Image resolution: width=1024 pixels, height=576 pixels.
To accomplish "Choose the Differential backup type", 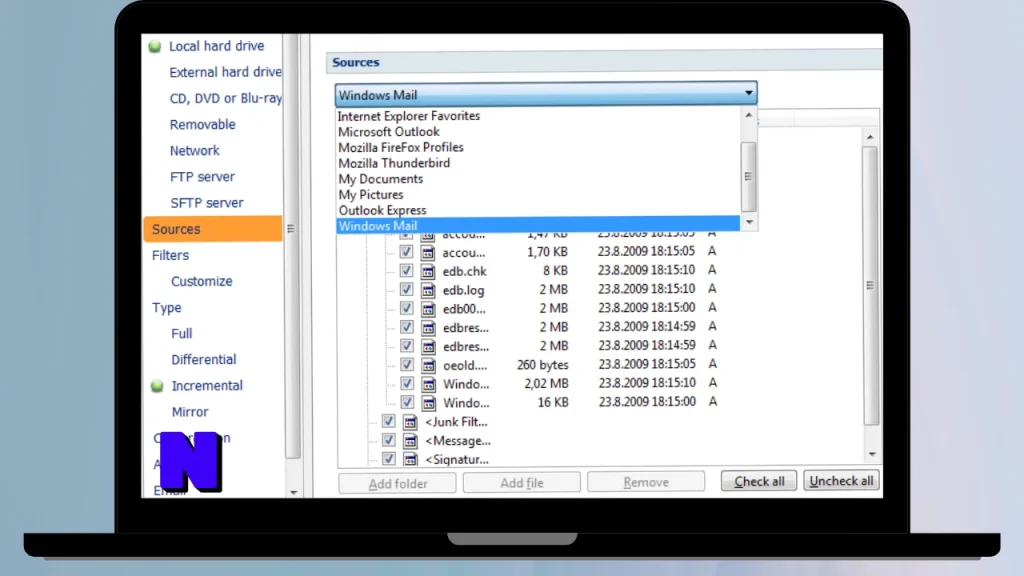I will [204, 360].
